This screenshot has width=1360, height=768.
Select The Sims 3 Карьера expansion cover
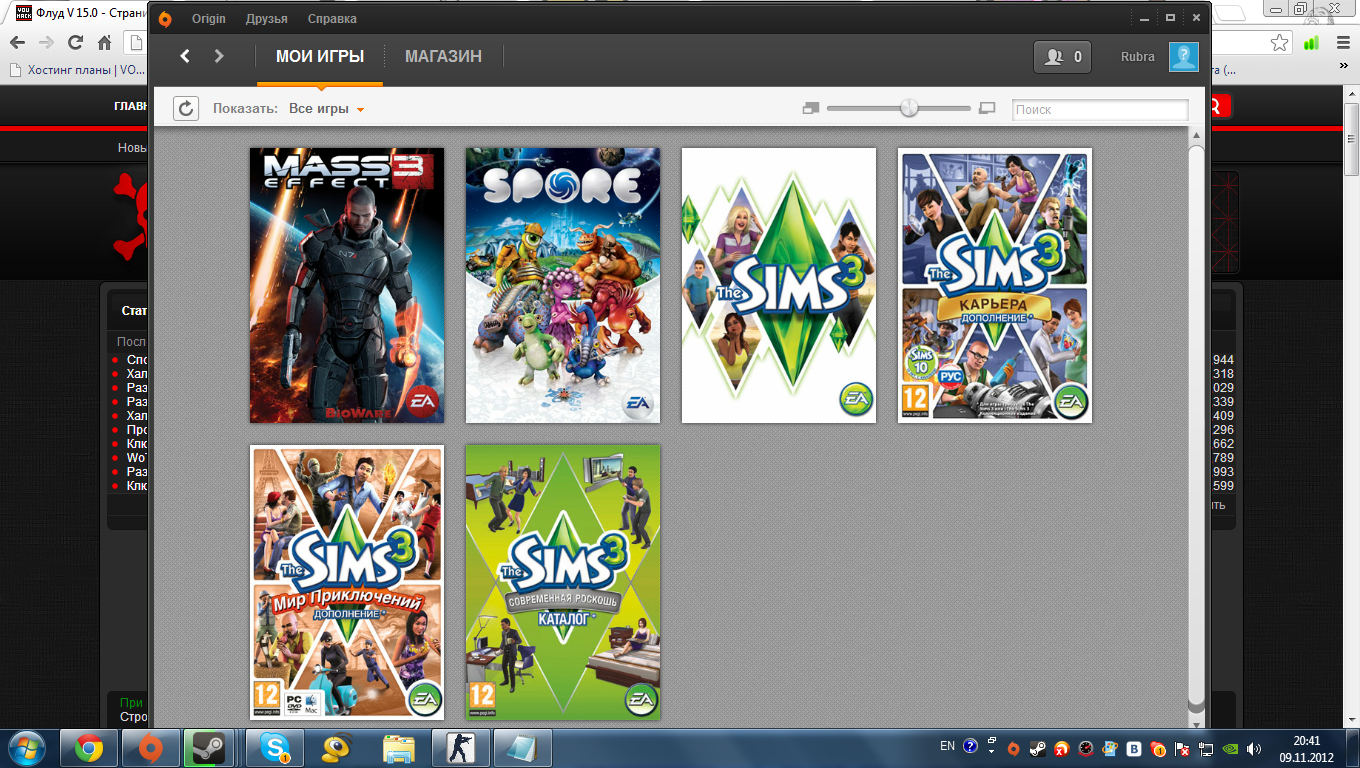tap(995, 285)
